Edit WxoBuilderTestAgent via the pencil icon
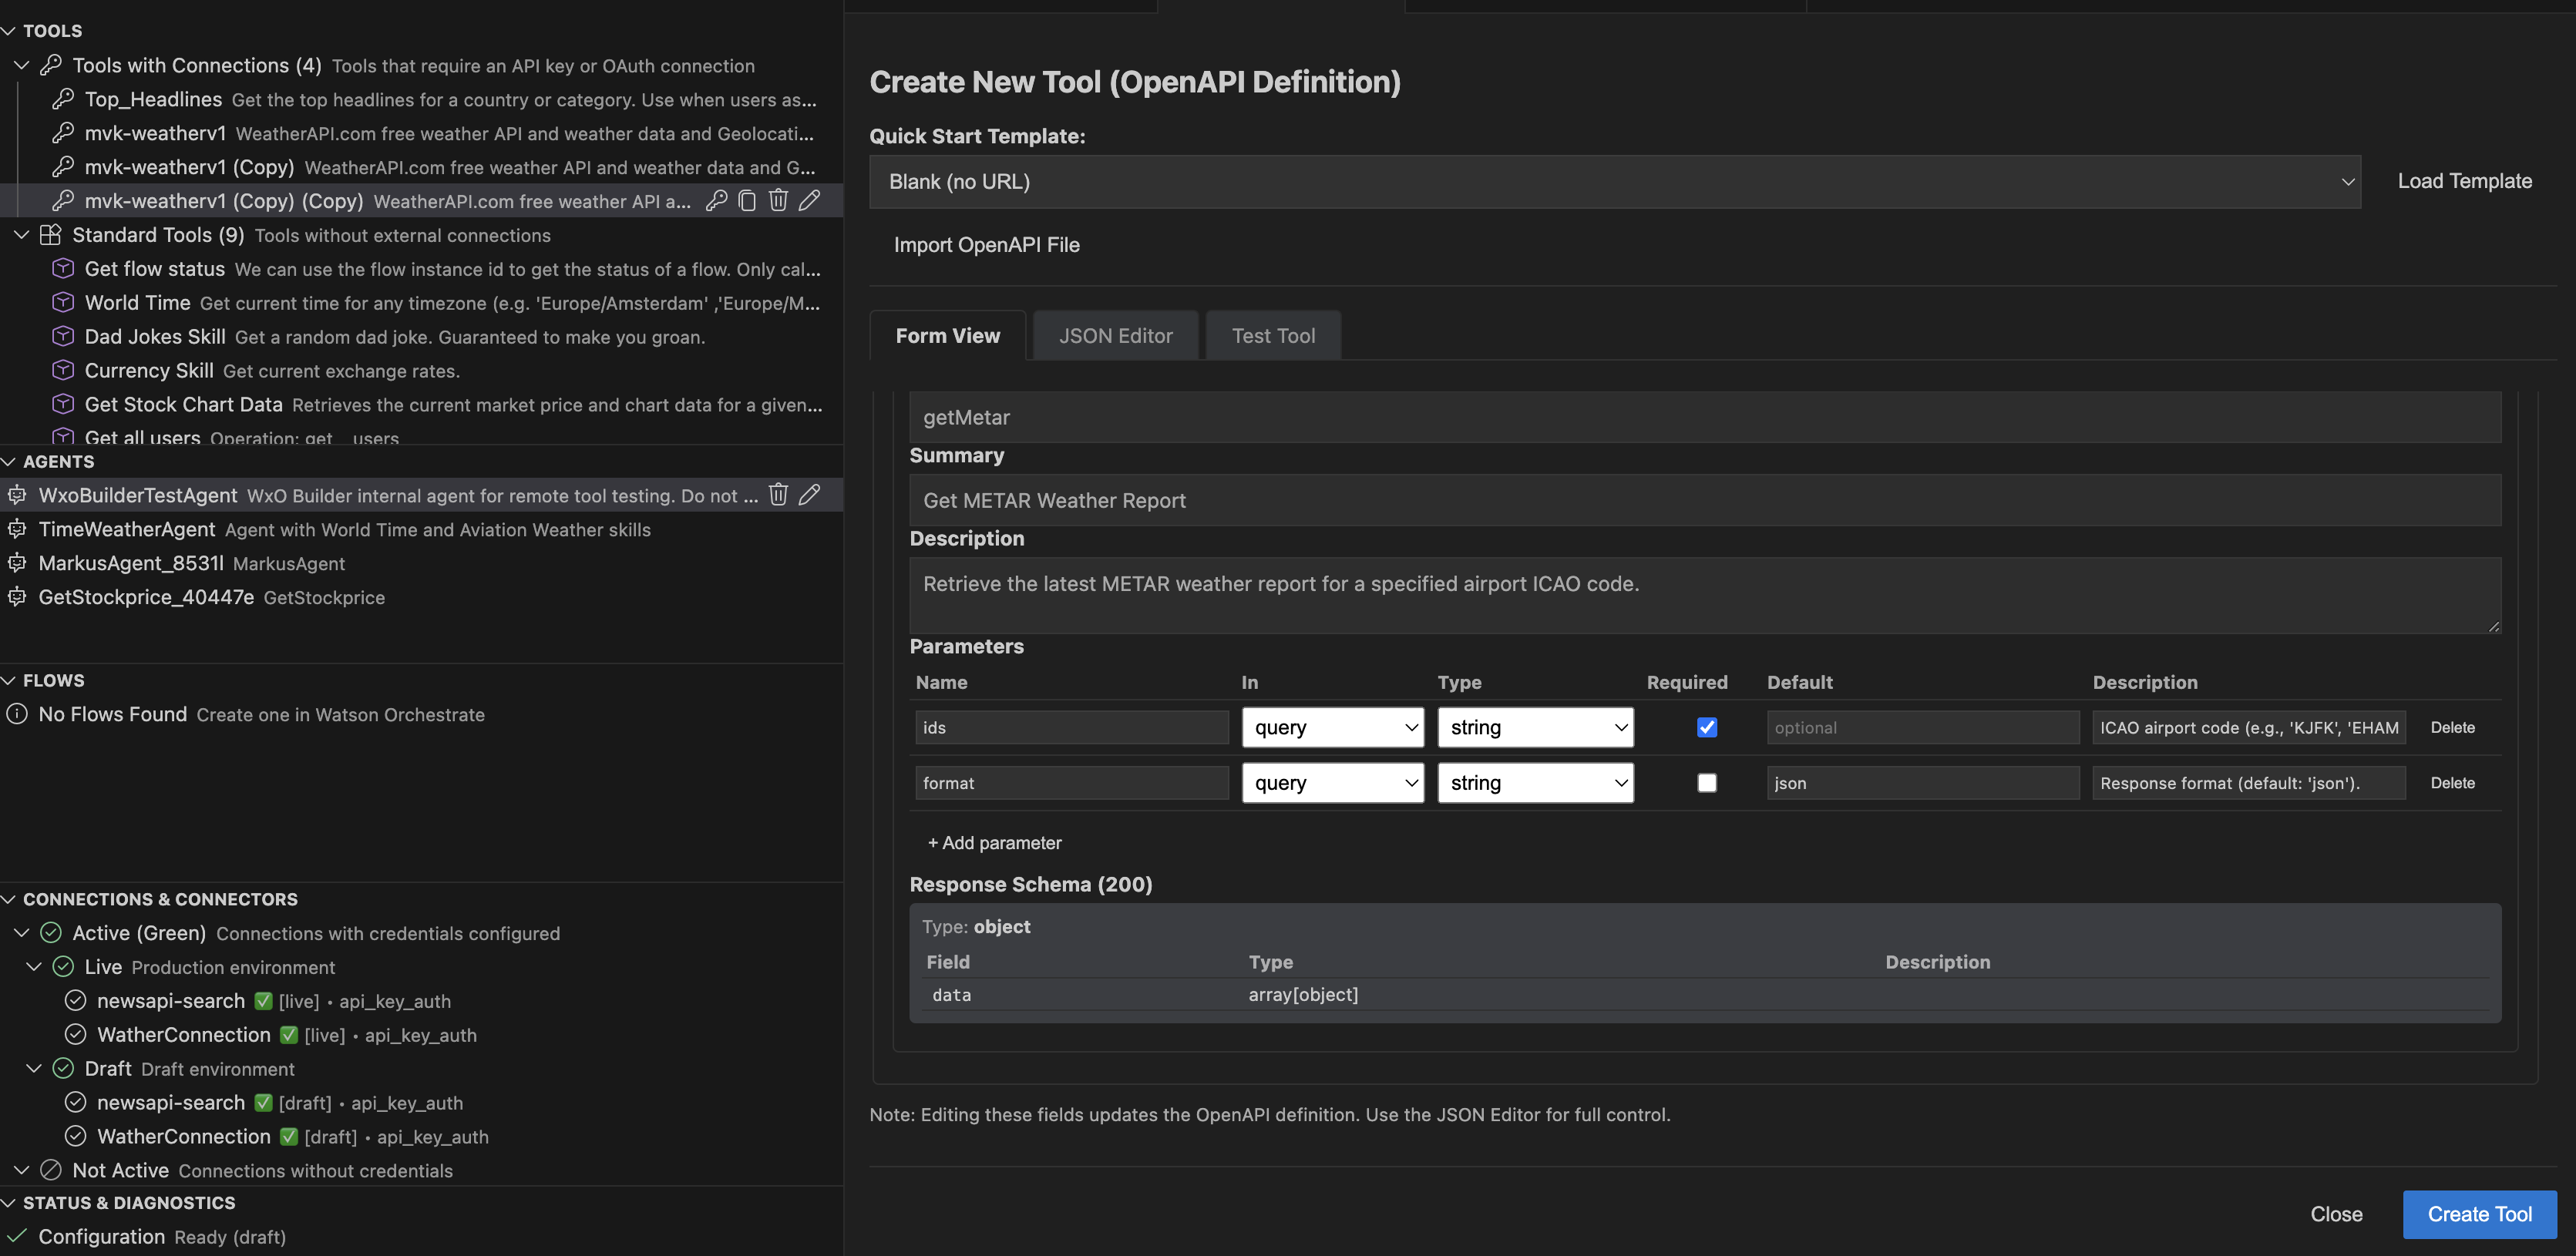 (x=810, y=494)
